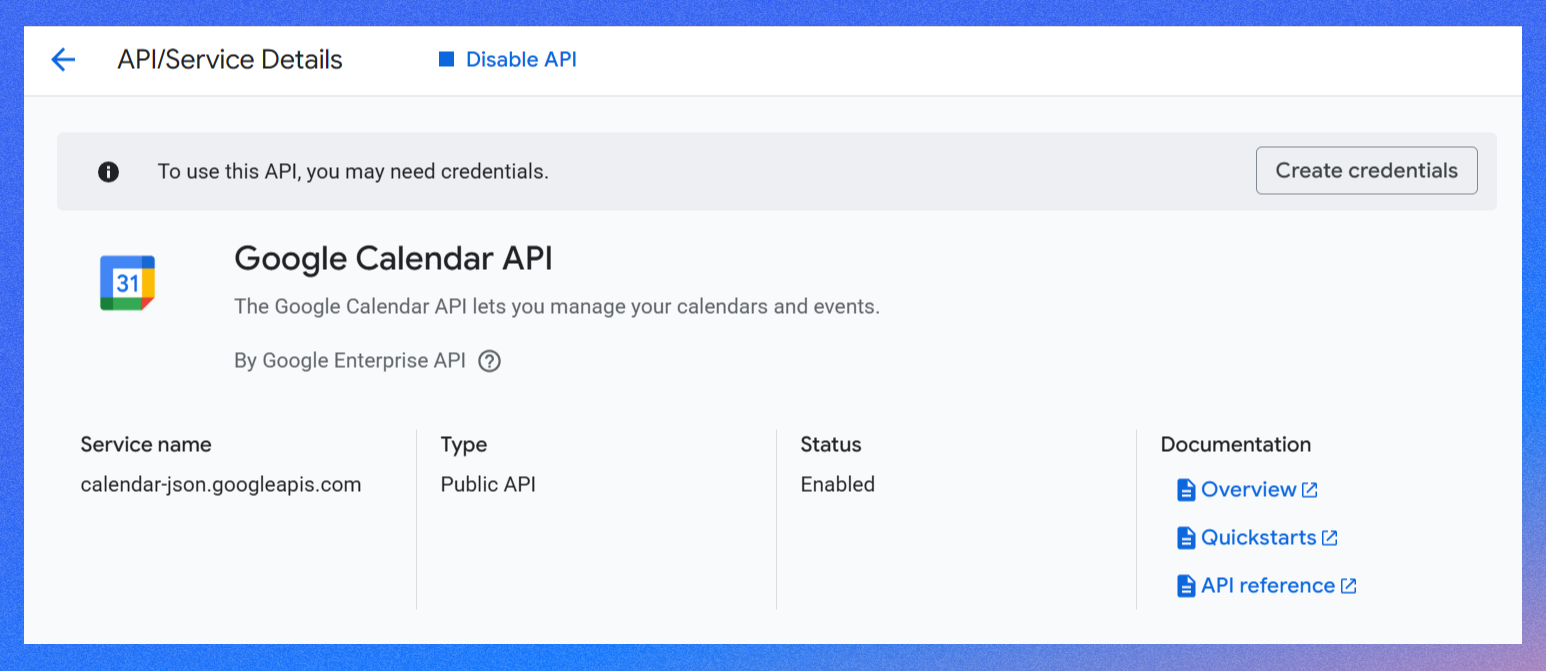Click the Disable API button
1547x671 pixels.
point(508,60)
